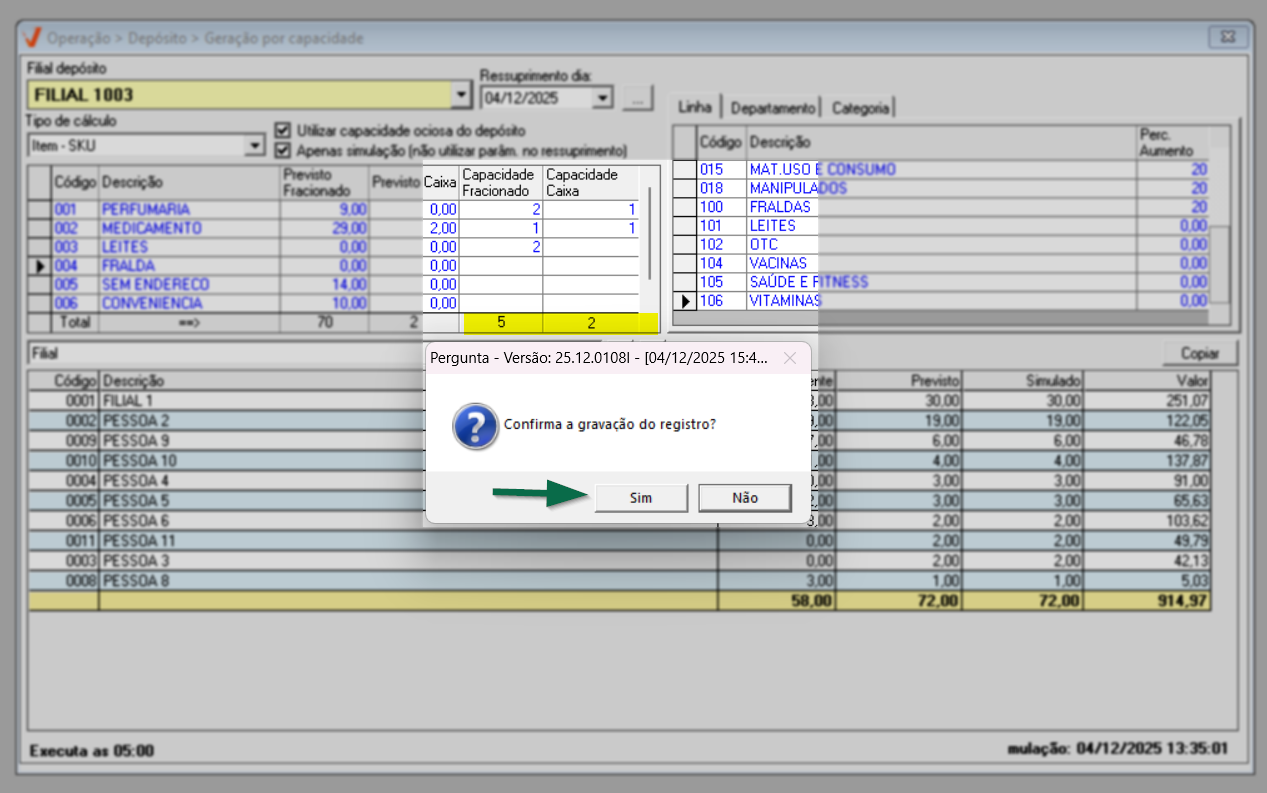Click the window close button in title bar

click(x=1223, y=38)
